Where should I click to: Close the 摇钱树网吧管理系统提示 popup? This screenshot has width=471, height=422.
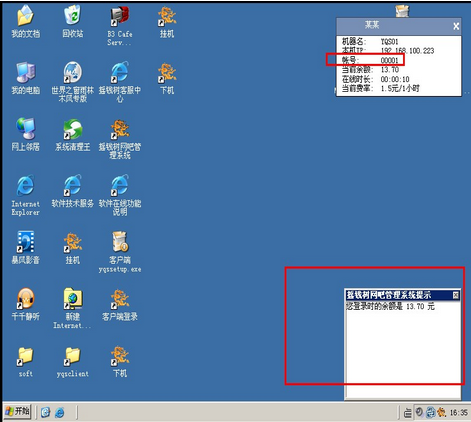pos(456,295)
